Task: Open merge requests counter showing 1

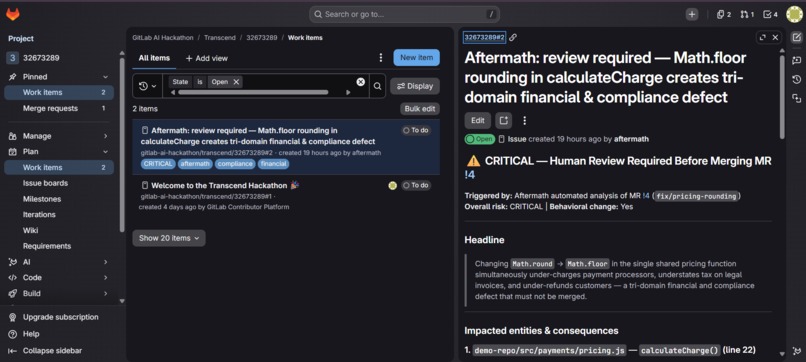Action: [747, 14]
